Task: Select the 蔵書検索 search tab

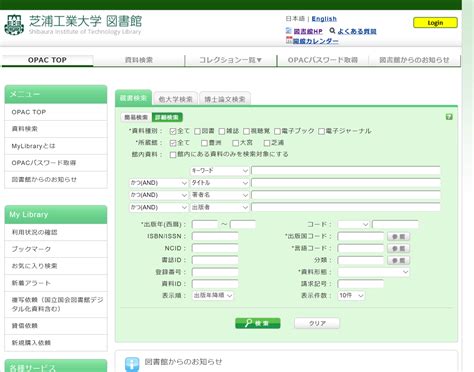Action: click(x=133, y=98)
